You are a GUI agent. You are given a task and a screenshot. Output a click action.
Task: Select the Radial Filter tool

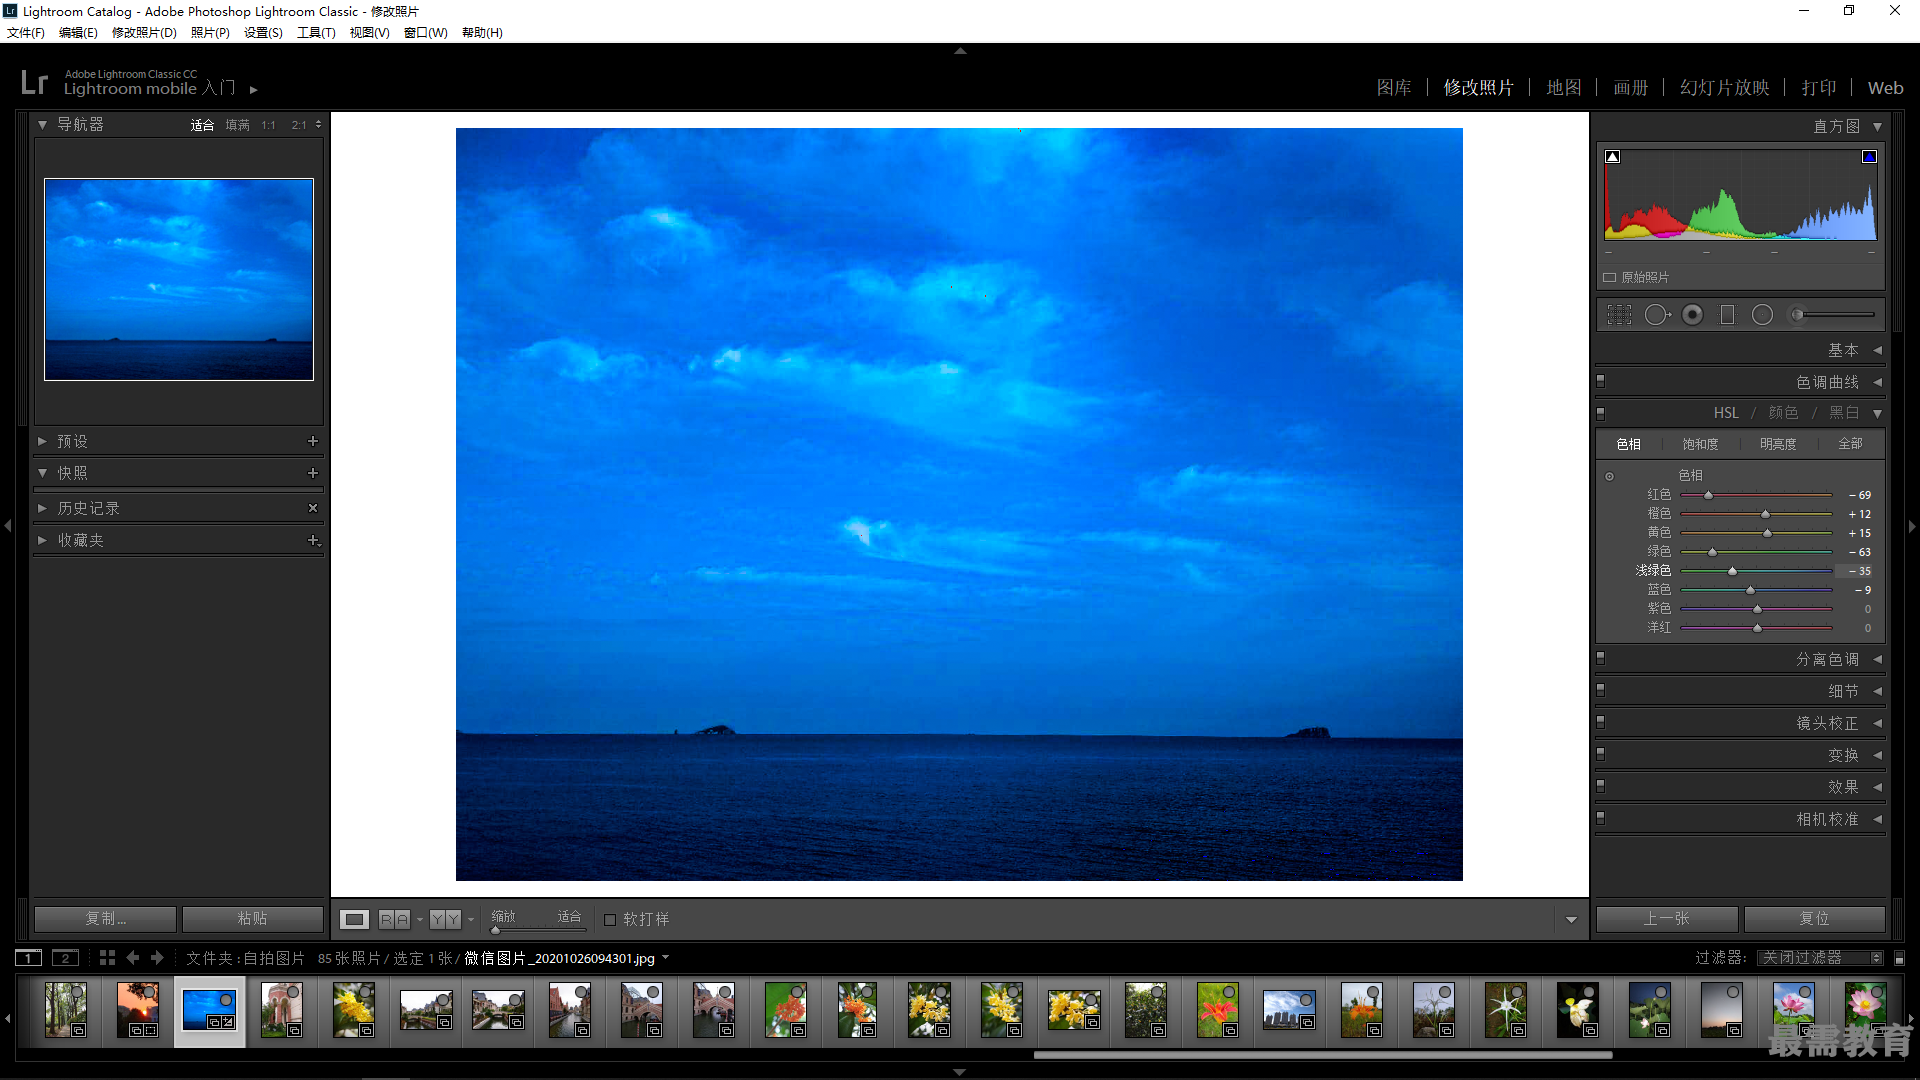point(1762,315)
